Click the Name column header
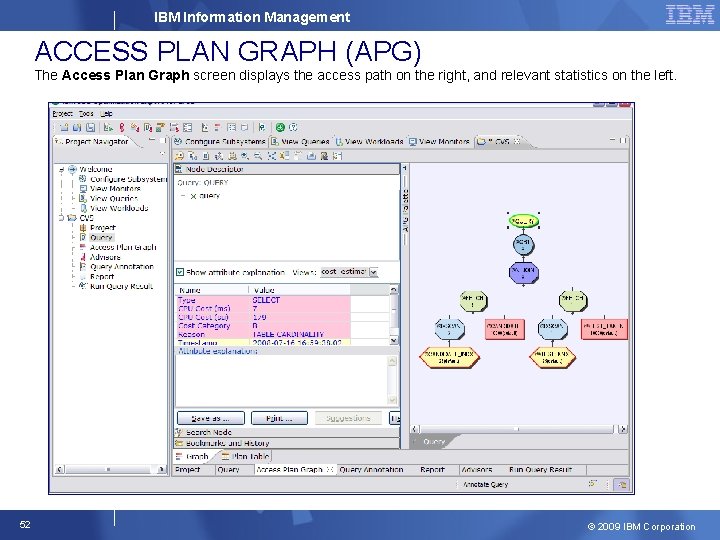The width and height of the screenshot is (720, 540). [x=212, y=290]
